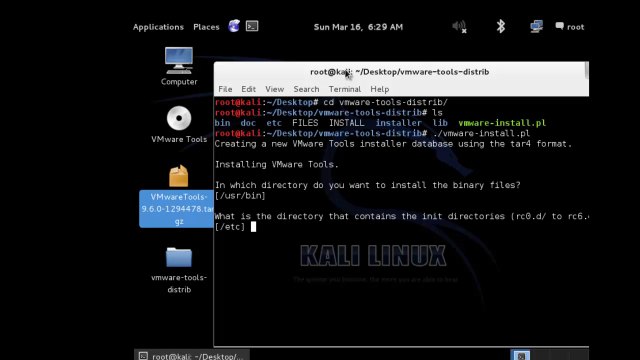Click the 'installer' directory name in listing

point(398,123)
